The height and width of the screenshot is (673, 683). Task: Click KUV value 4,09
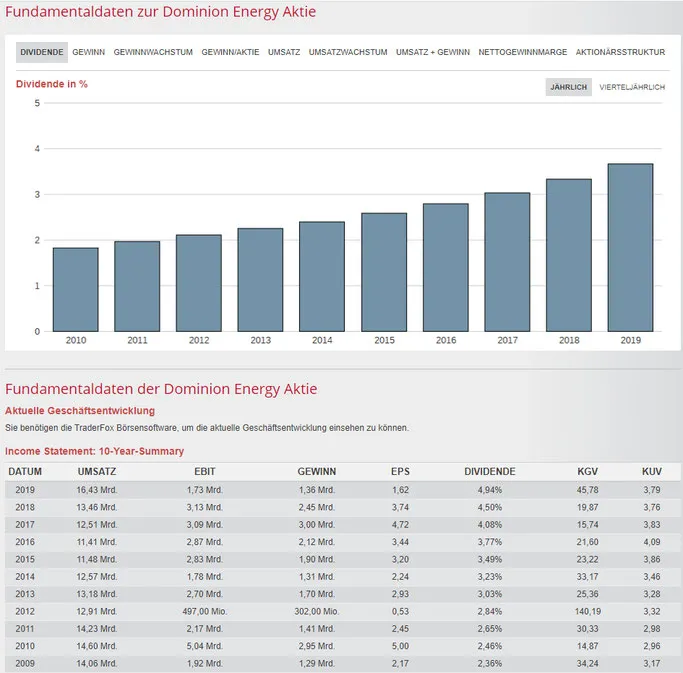(x=652, y=542)
